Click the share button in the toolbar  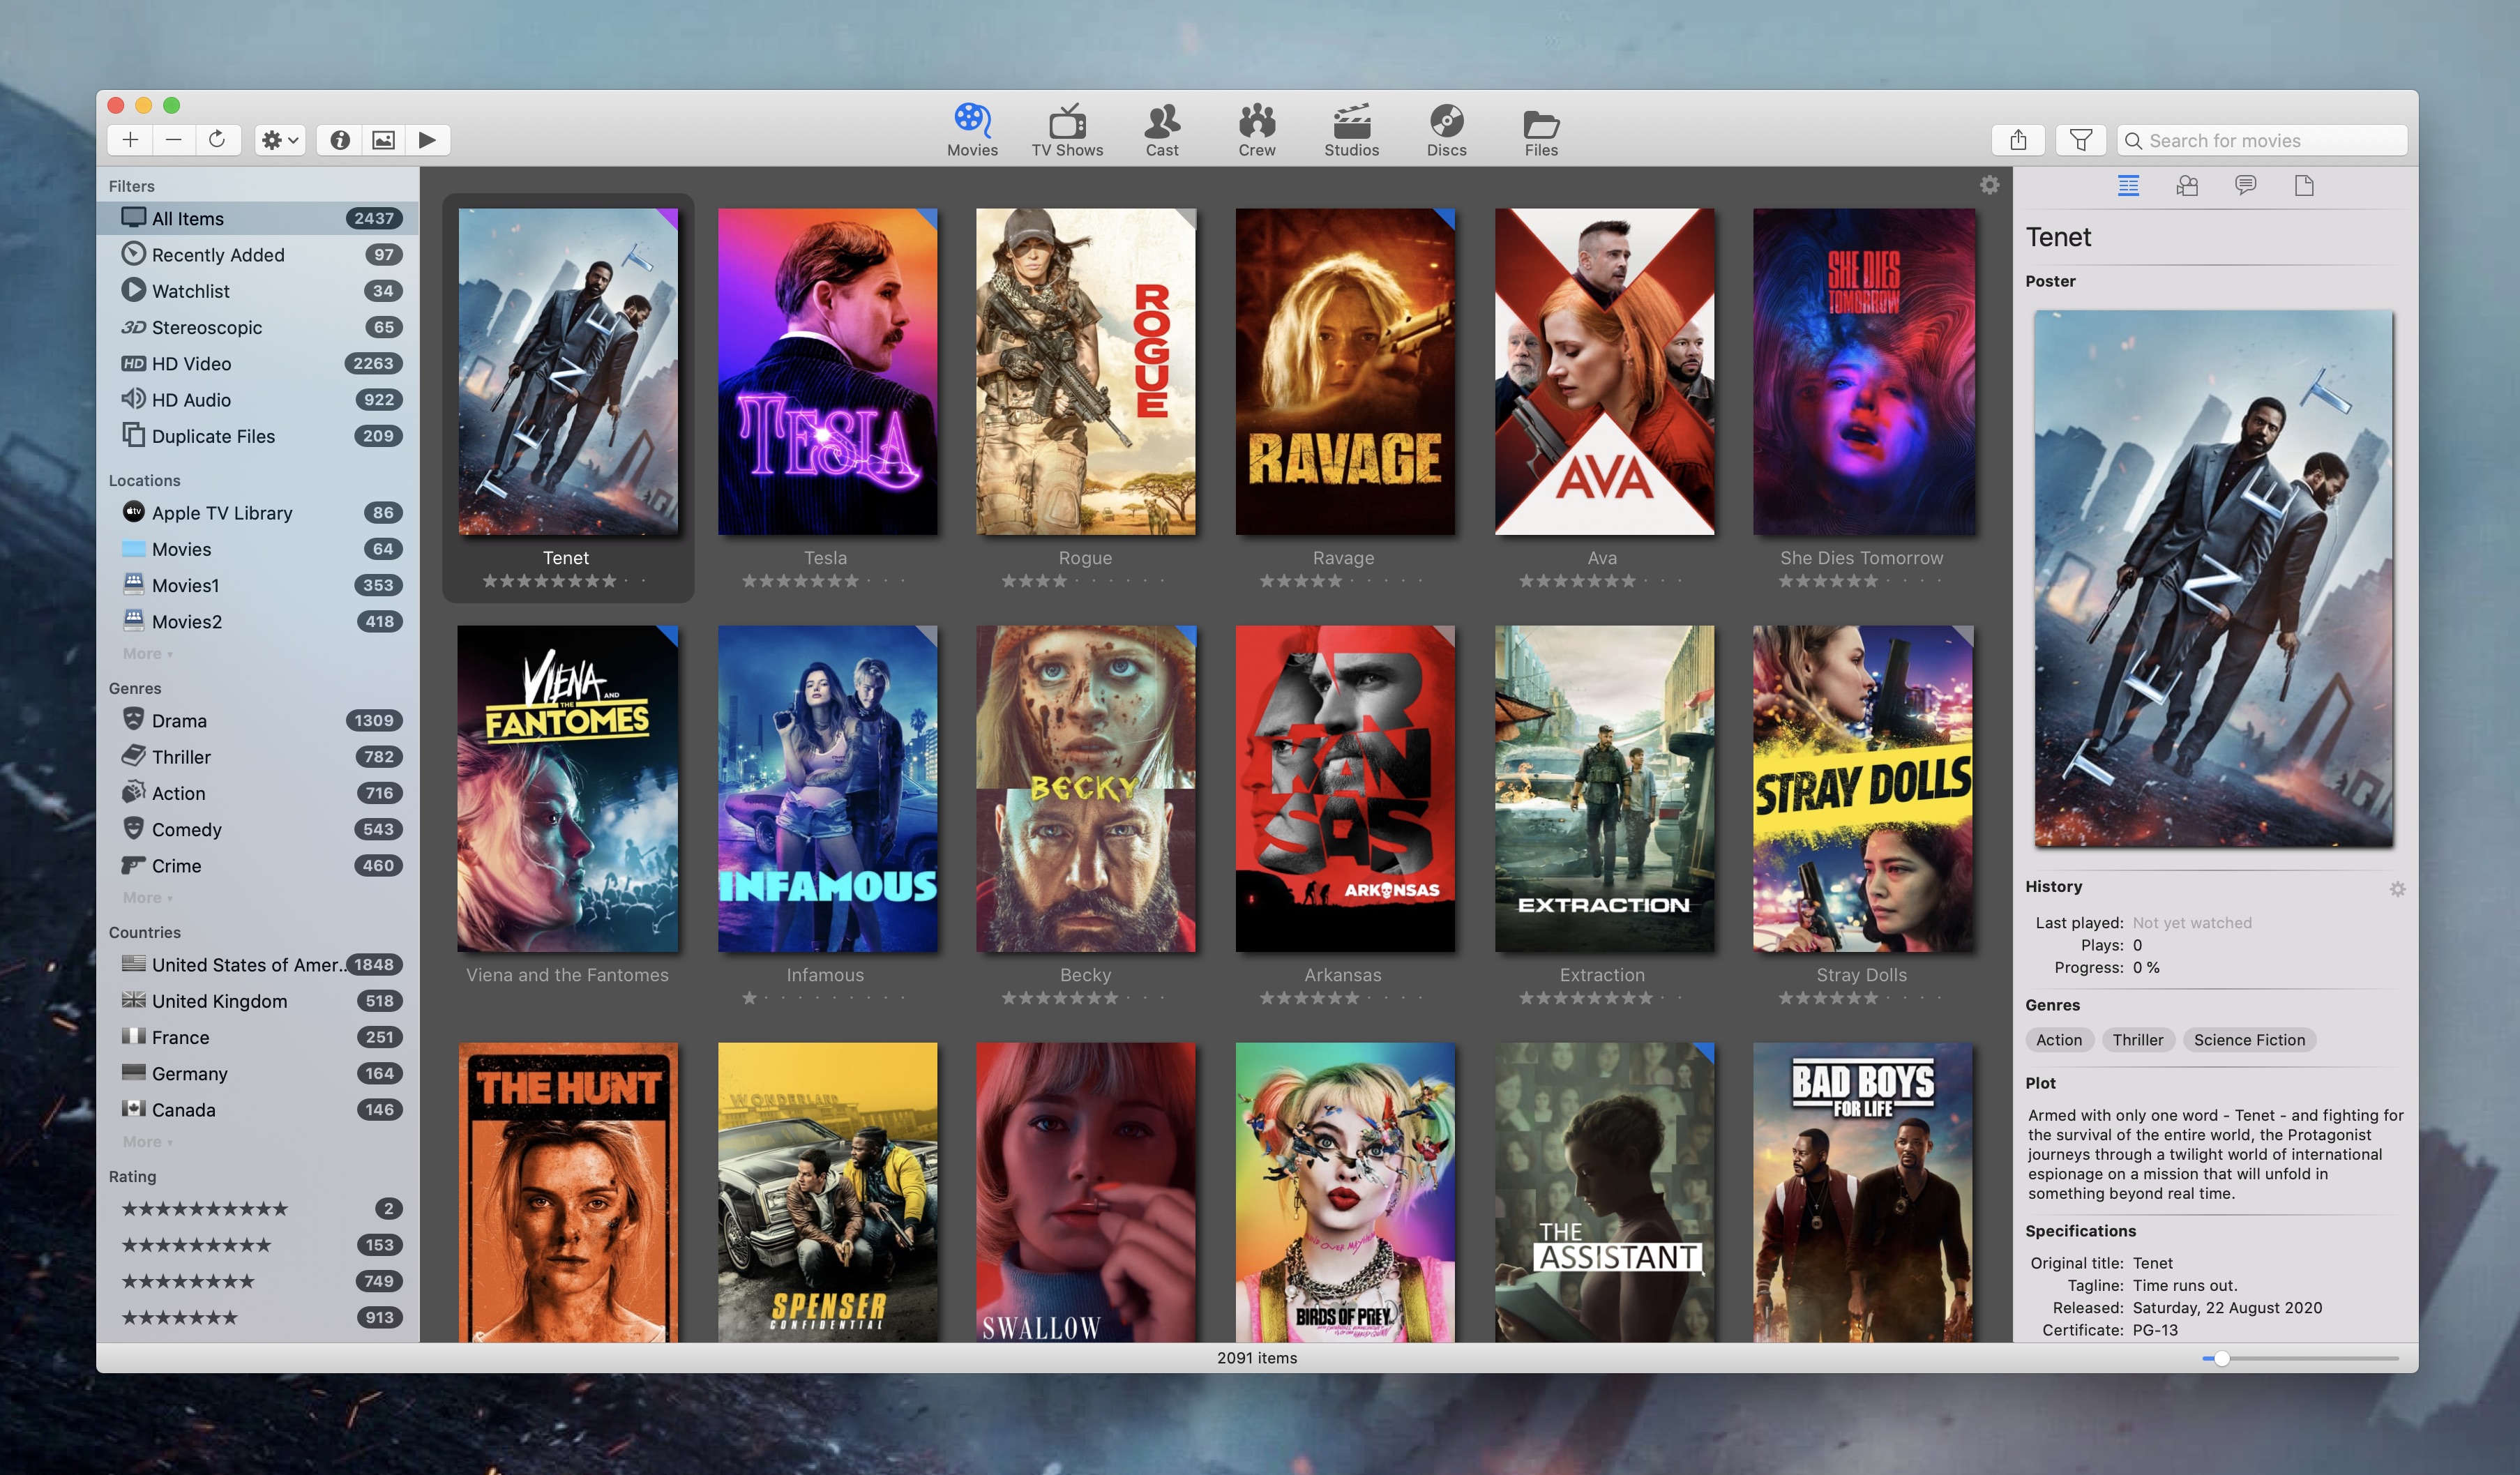tap(2018, 140)
